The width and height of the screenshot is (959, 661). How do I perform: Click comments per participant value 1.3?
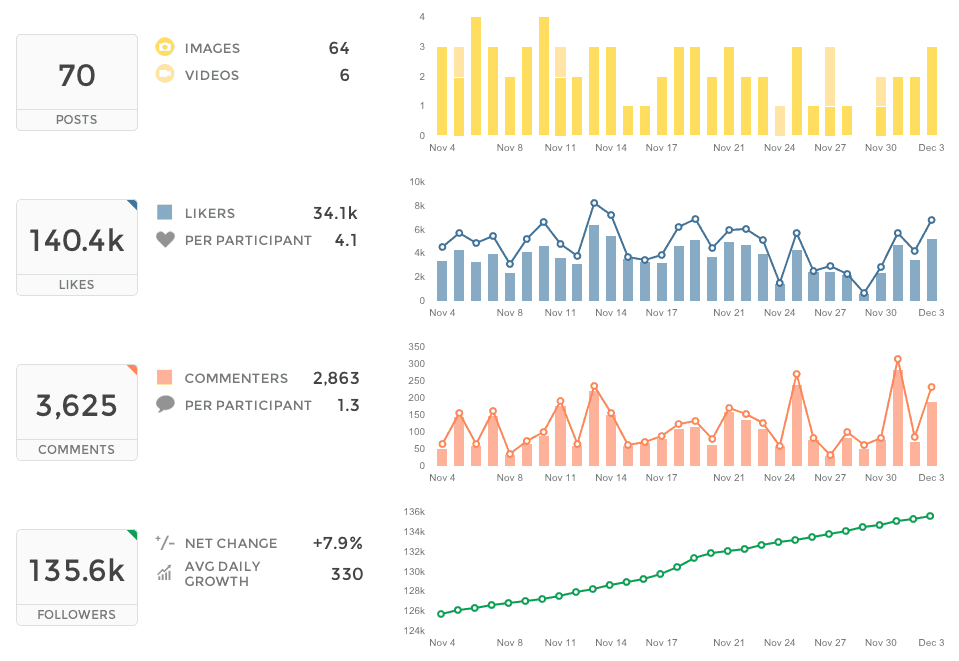pyautogui.click(x=348, y=405)
